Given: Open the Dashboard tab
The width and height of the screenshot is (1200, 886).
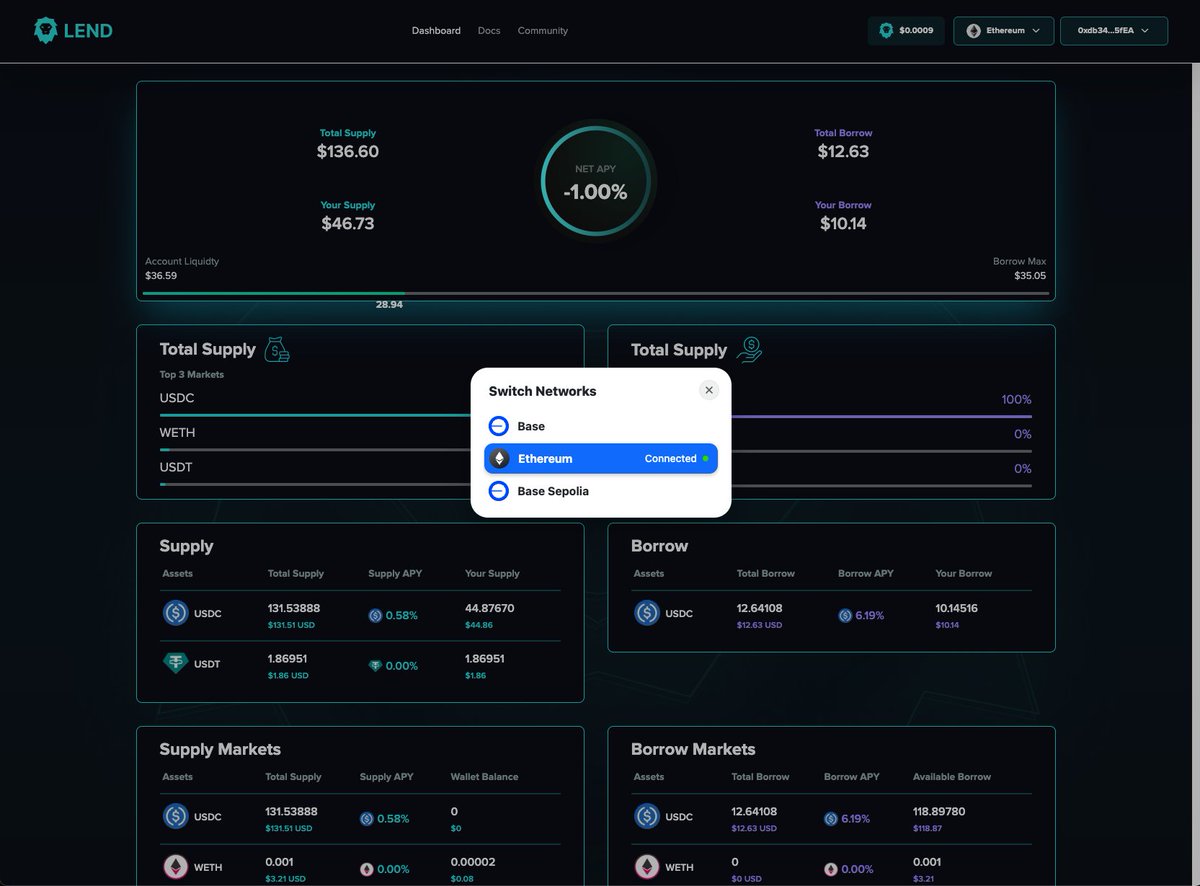Looking at the screenshot, I should click(x=436, y=31).
